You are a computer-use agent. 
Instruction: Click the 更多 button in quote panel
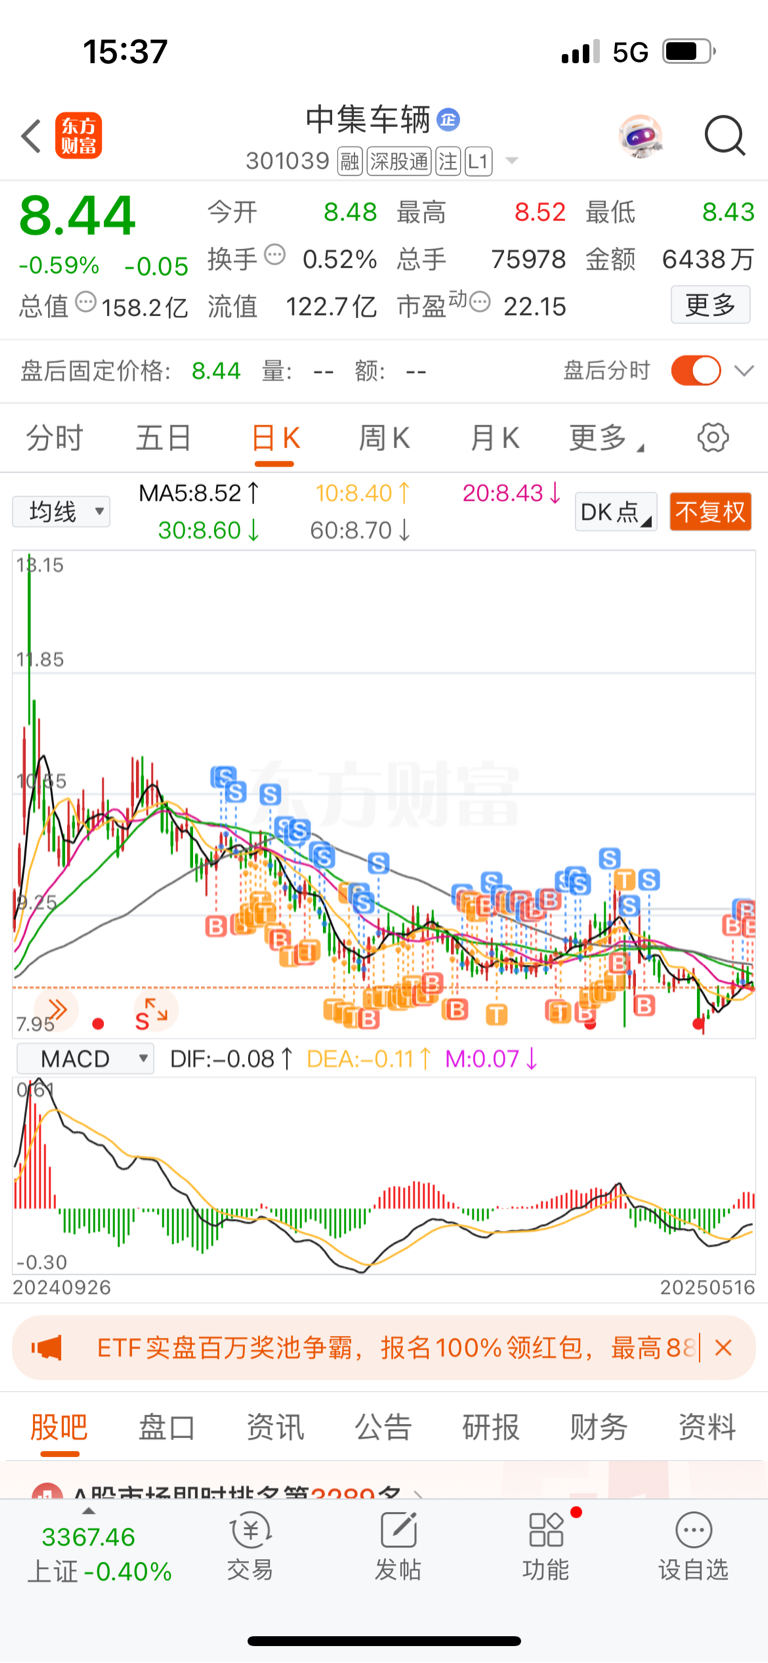click(710, 305)
